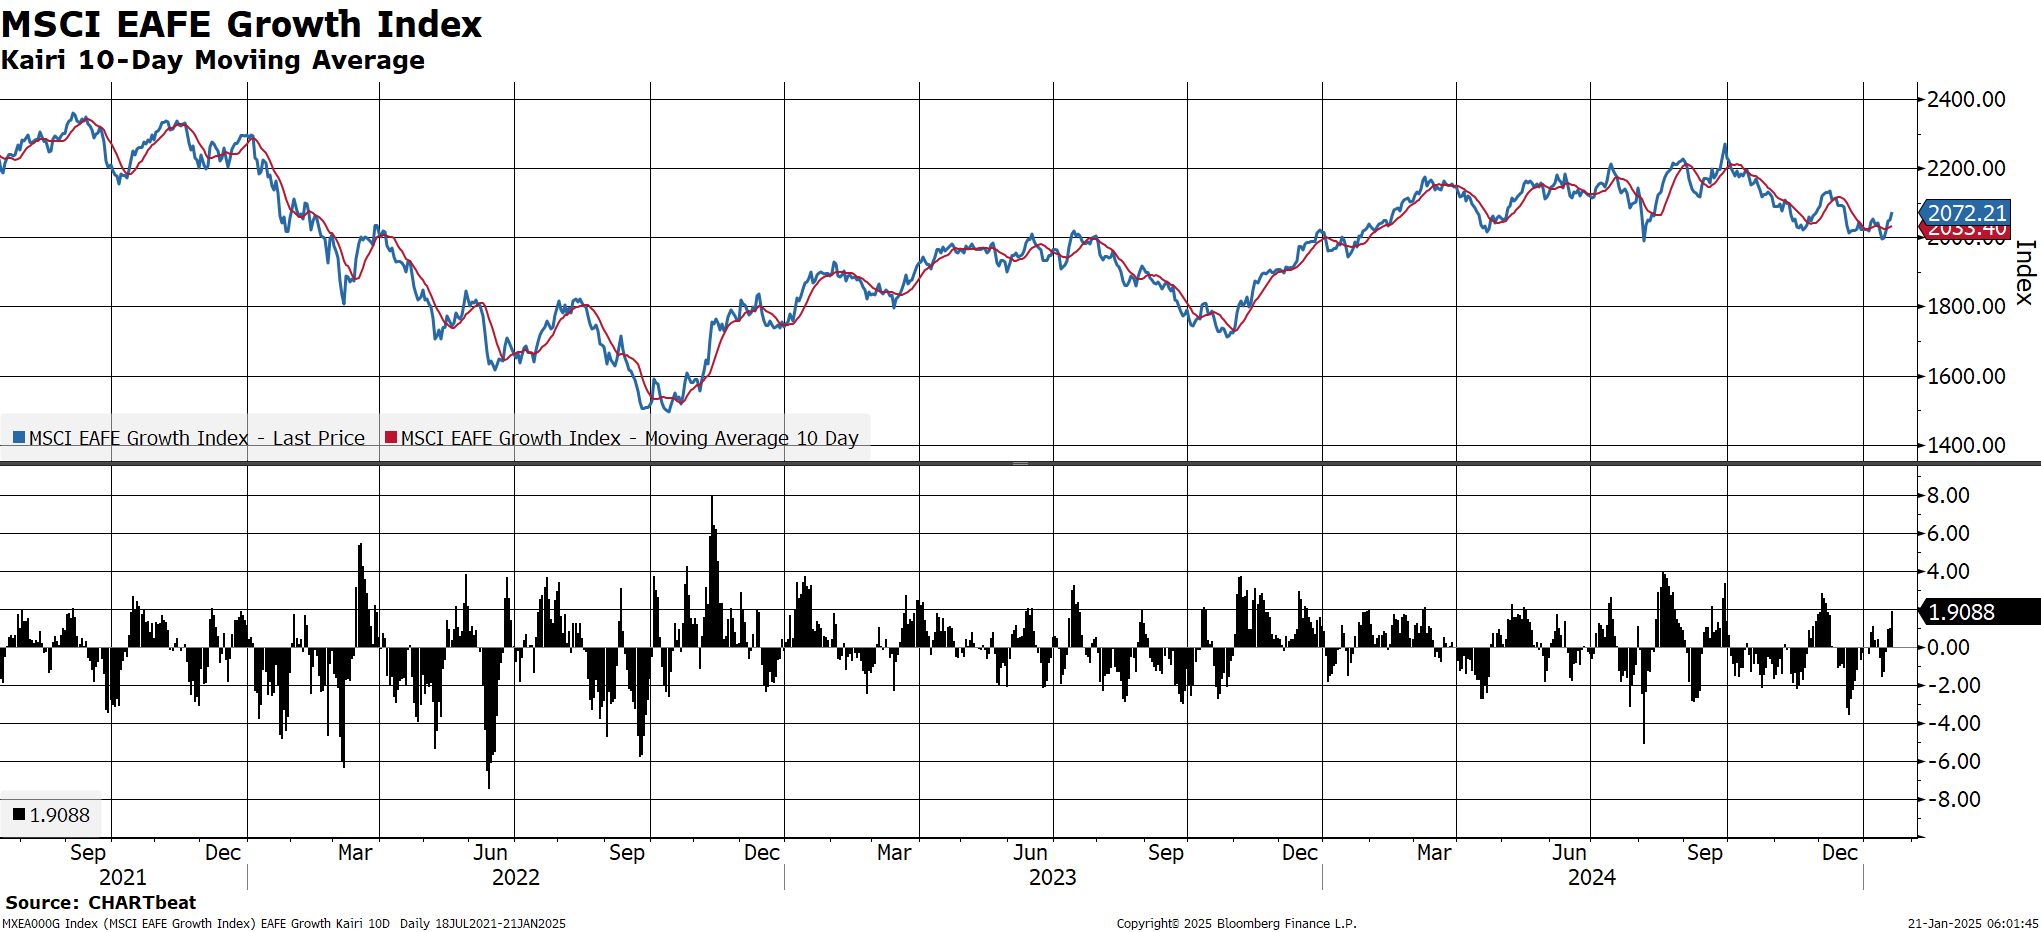The image size is (2041, 932).
Task: Click the red Moving Average legend swatch
Action: pos(391,438)
